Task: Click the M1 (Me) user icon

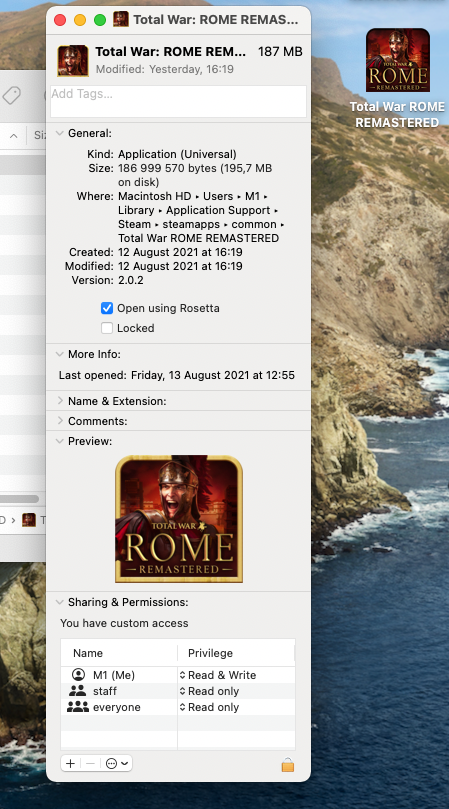Action: tap(78, 674)
